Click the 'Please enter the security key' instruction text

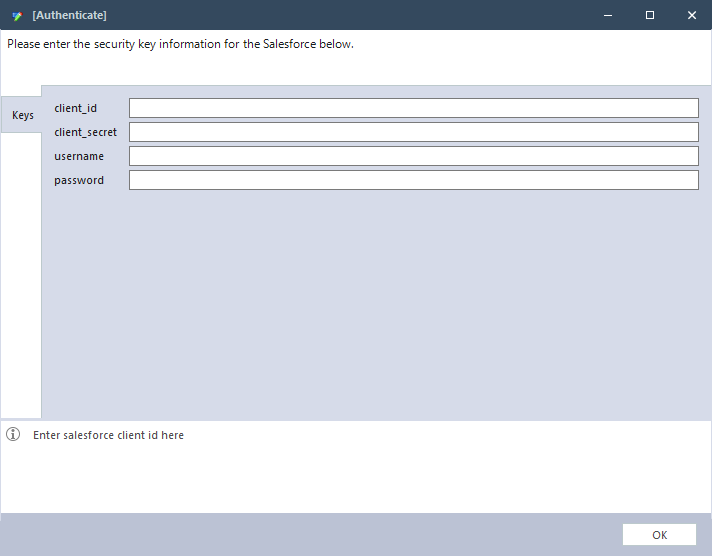180,44
